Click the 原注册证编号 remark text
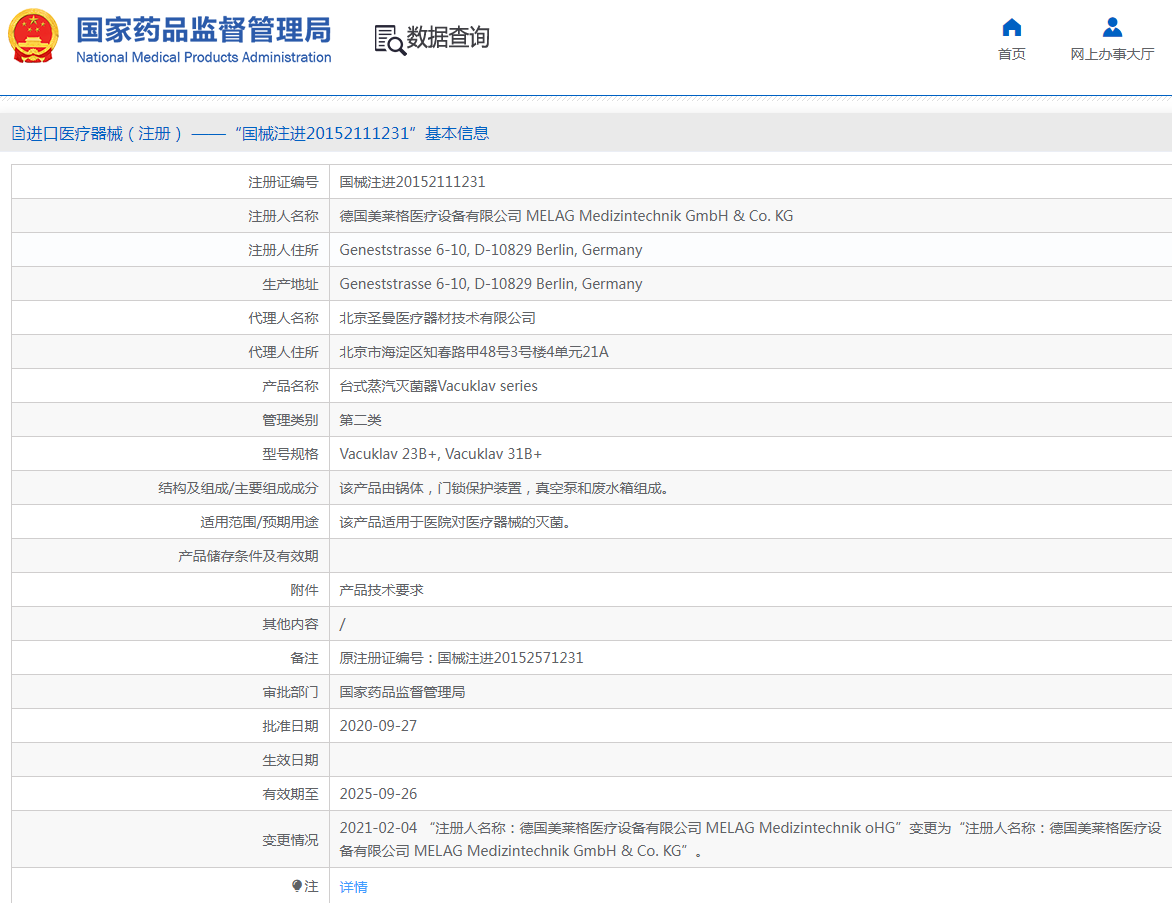 click(461, 658)
